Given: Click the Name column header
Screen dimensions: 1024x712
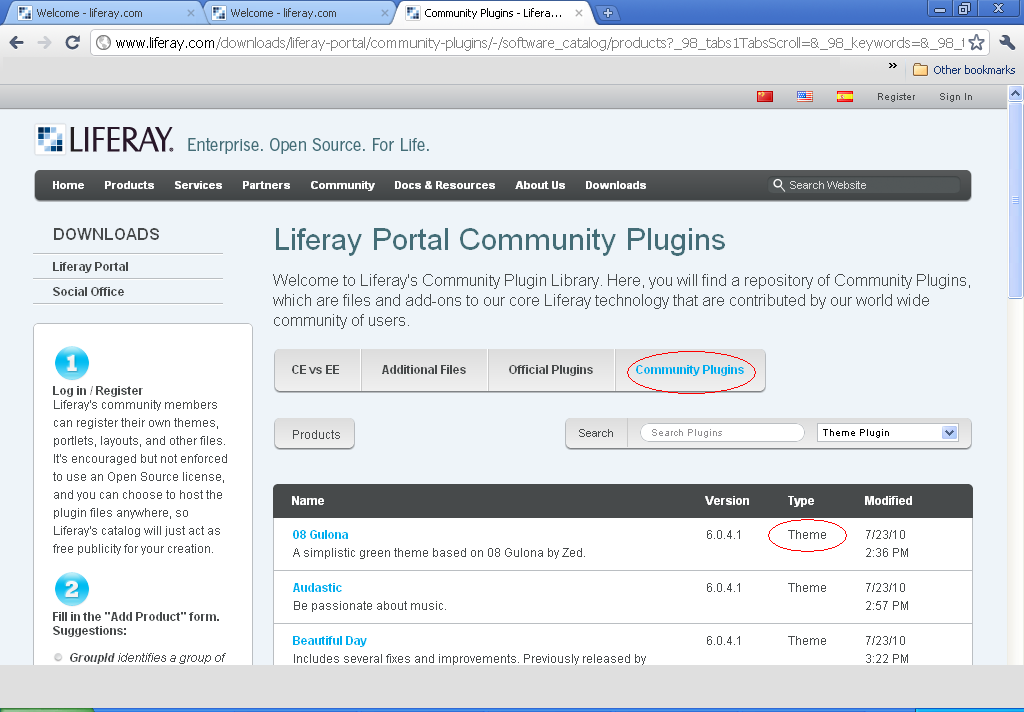Looking at the screenshot, I should pyautogui.click(x=308, y=501).
